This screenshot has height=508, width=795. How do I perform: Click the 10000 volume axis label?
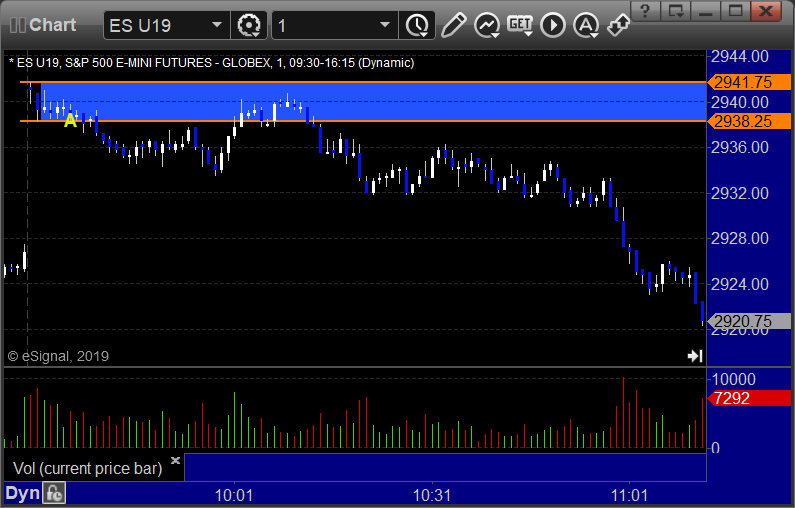tap(734, 379)
